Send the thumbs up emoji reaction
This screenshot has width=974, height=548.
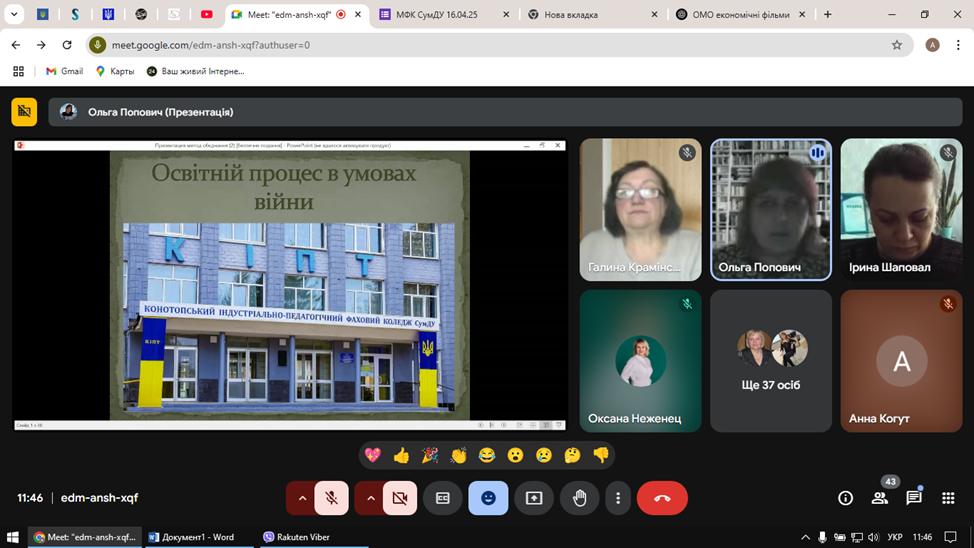pos(401,456)
